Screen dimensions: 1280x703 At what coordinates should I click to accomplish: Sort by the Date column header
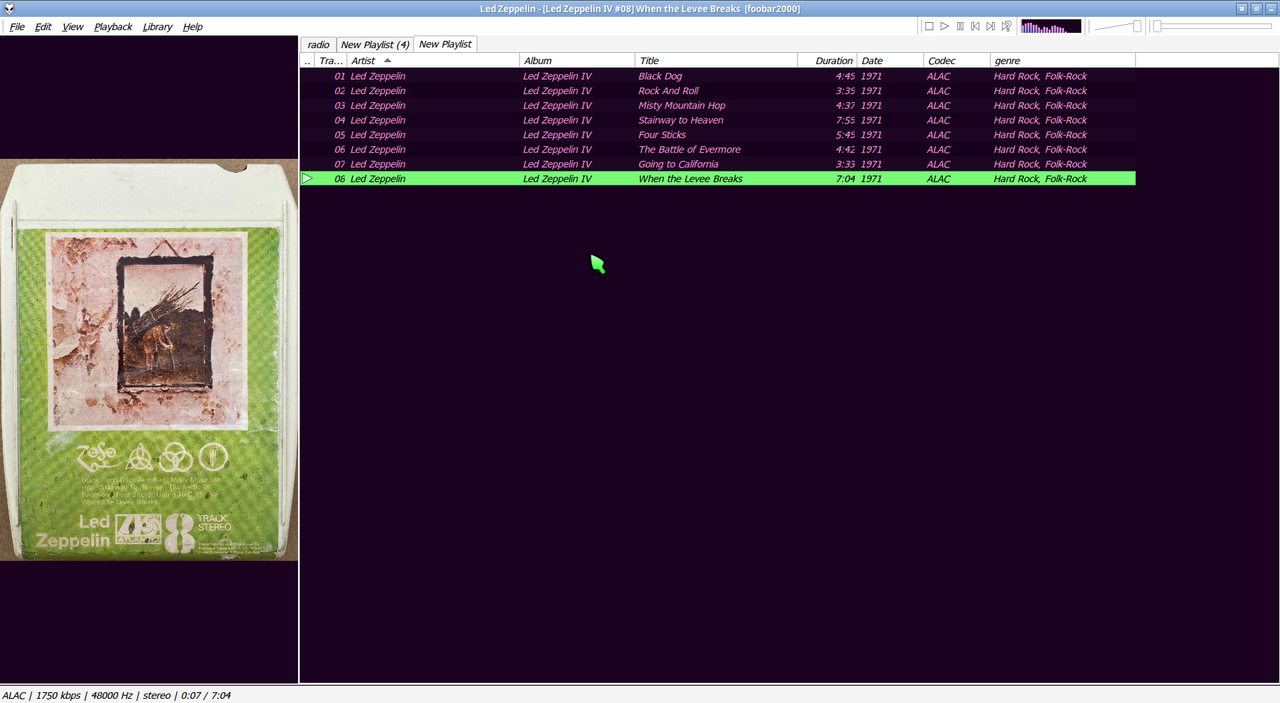click(x=890, y=61)
